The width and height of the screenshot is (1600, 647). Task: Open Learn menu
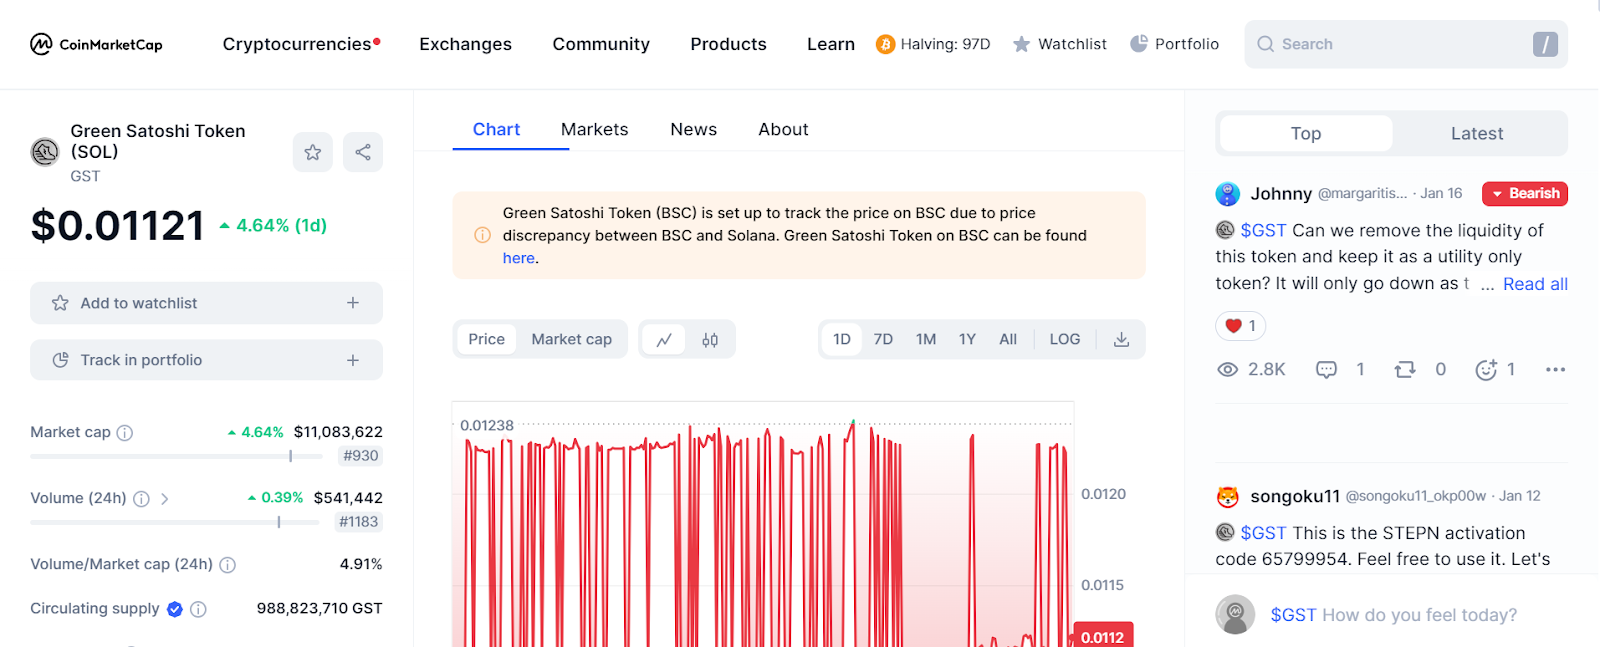click(x=831, y=44)
